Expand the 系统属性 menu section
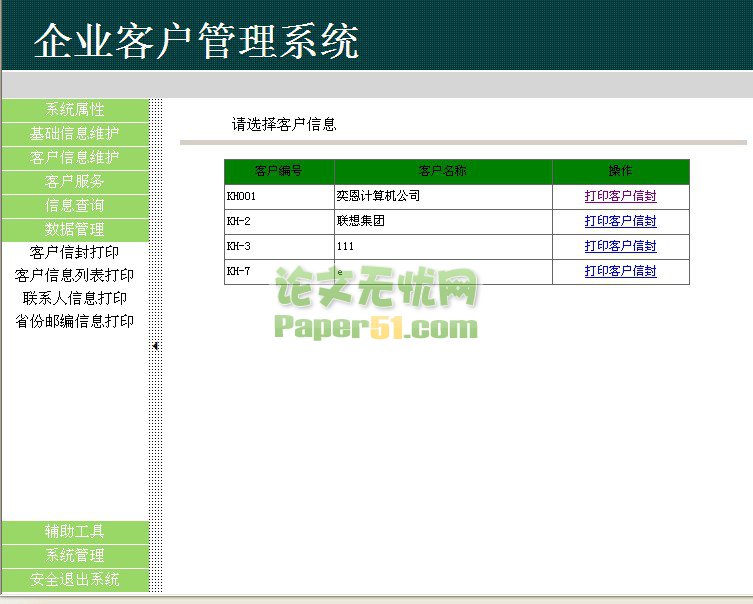This screenshot has height=604, width=753. (x=75, y=109)
